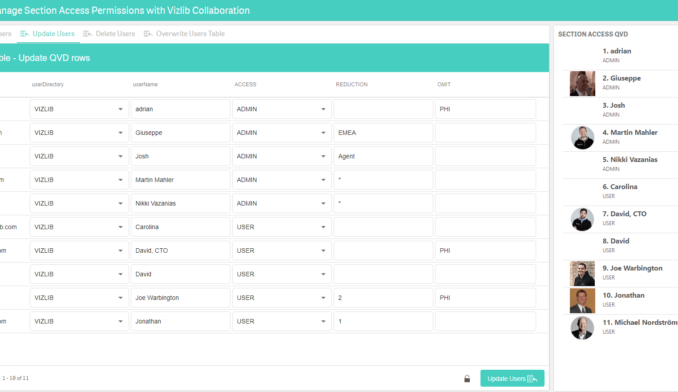The height and width of the screenshot is (392, 678).
Task: Open ACCESS dropdown for David, CTO row
Action: coord(282,251)
